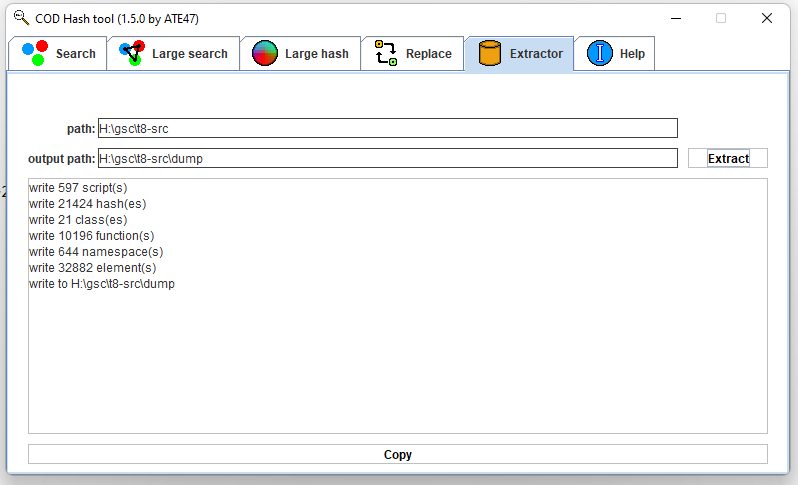This screenshot has width=798, height=485.
Task: Click the line 'write 644 namespace(s)'
Action: 96,252
